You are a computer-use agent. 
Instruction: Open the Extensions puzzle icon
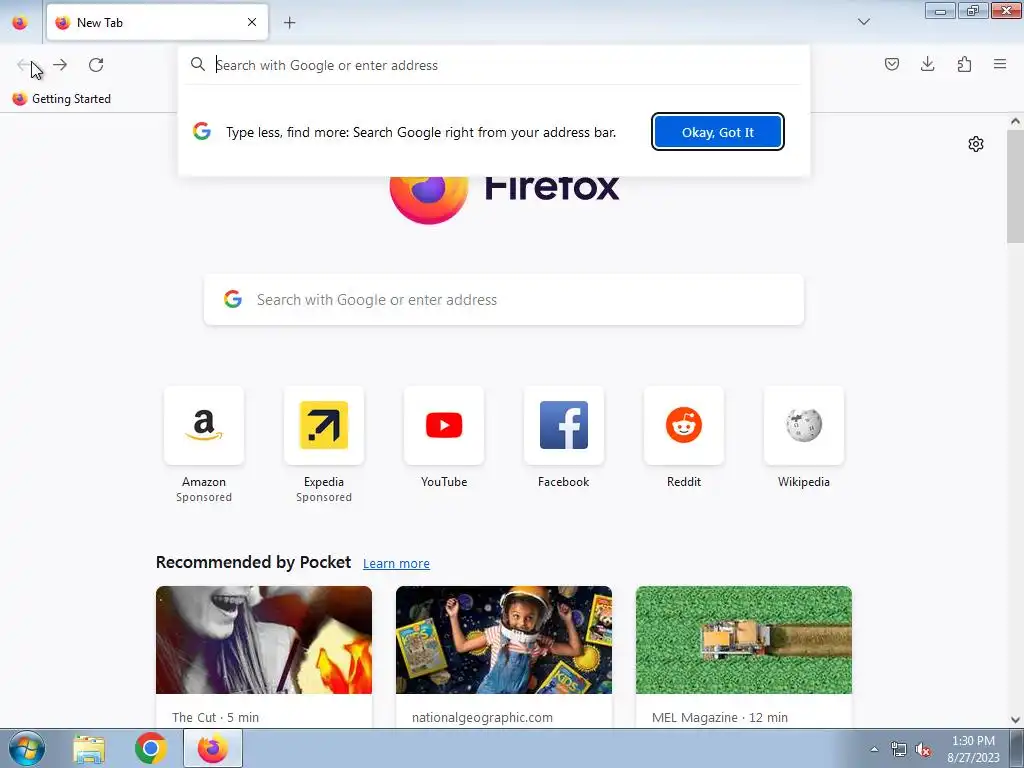coord(964,64)
